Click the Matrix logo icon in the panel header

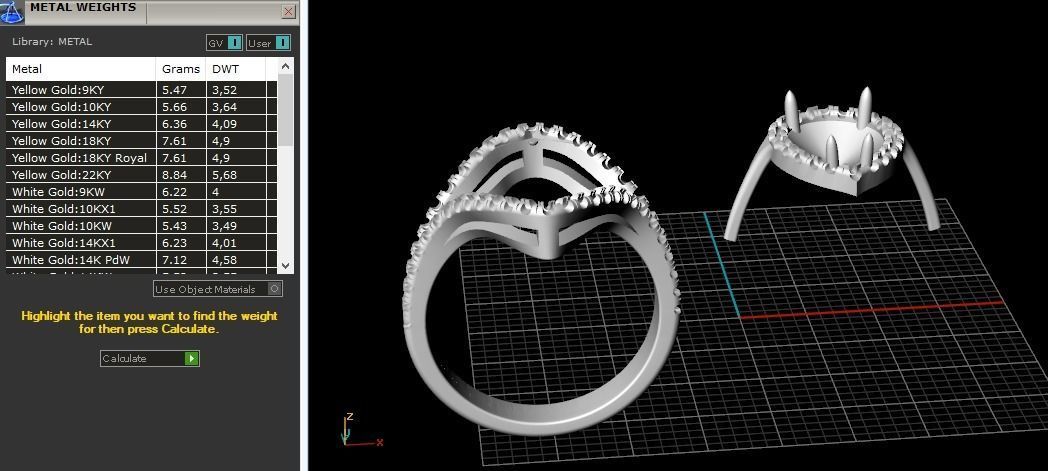tap(12, 11)
